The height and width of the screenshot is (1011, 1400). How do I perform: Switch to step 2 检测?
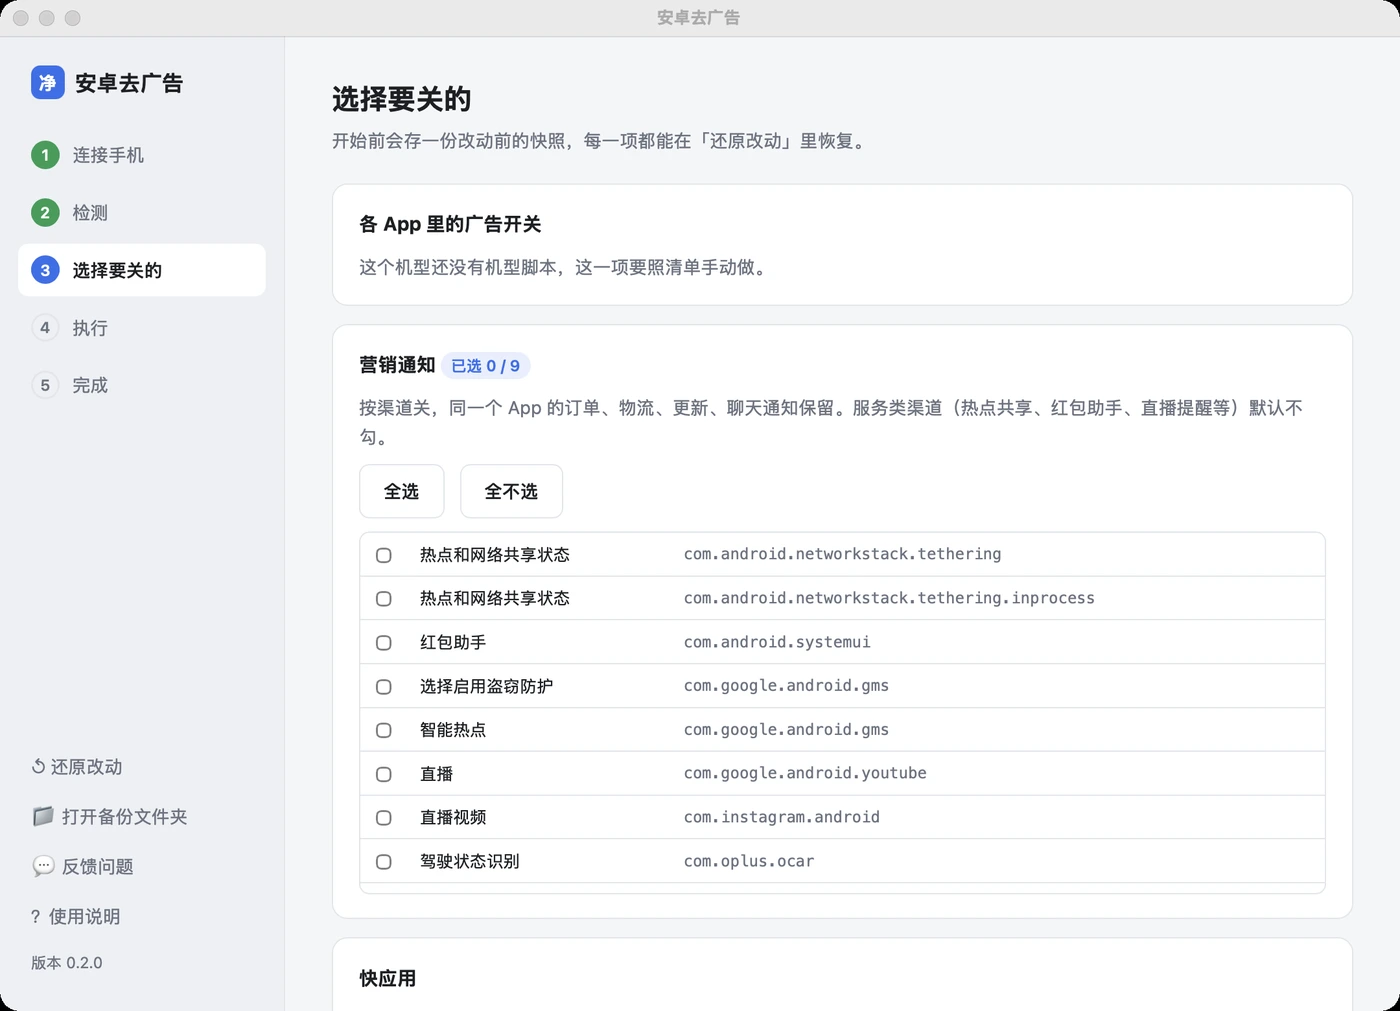[142, 213]
